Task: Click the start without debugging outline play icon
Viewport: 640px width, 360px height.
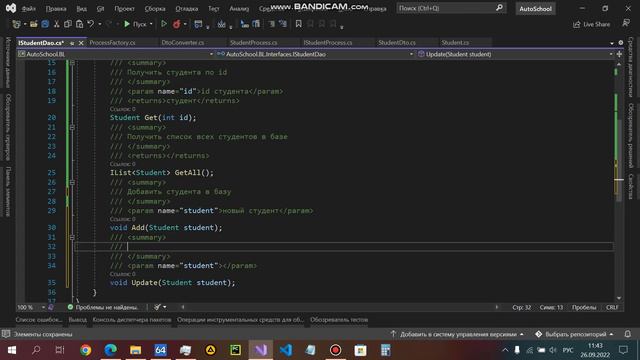Action: click(x=164, y=24)
